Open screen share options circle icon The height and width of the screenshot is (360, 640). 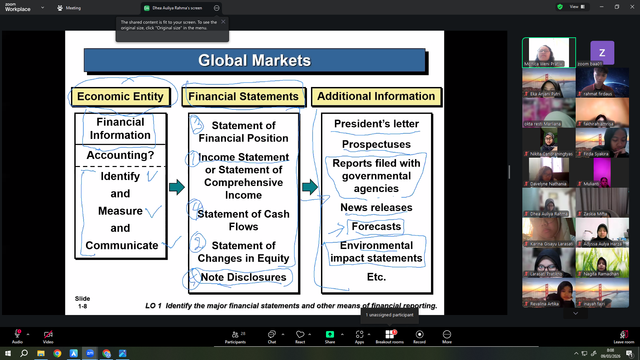tap(216, 8)
